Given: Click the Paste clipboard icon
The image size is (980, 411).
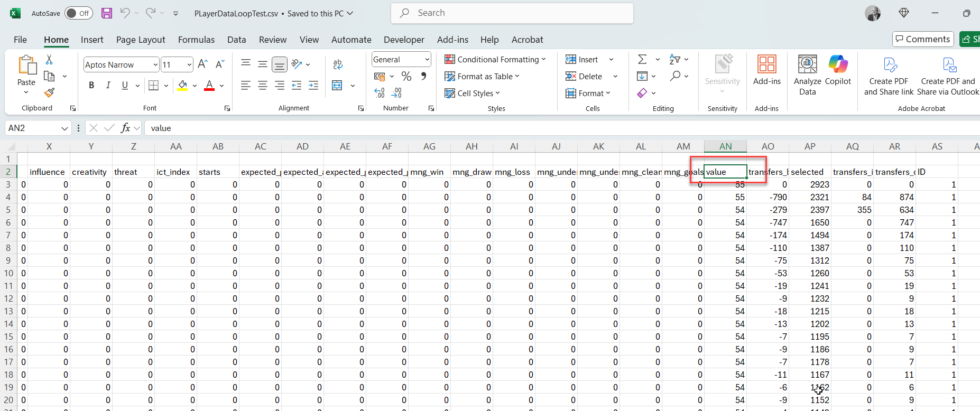Looking at the screenshot, I should point(27,65).
